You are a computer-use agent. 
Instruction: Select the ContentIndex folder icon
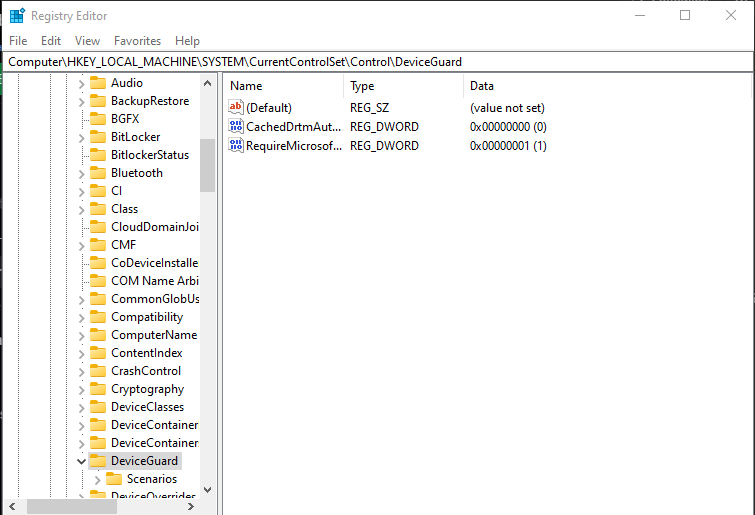[x=98, y=353]
